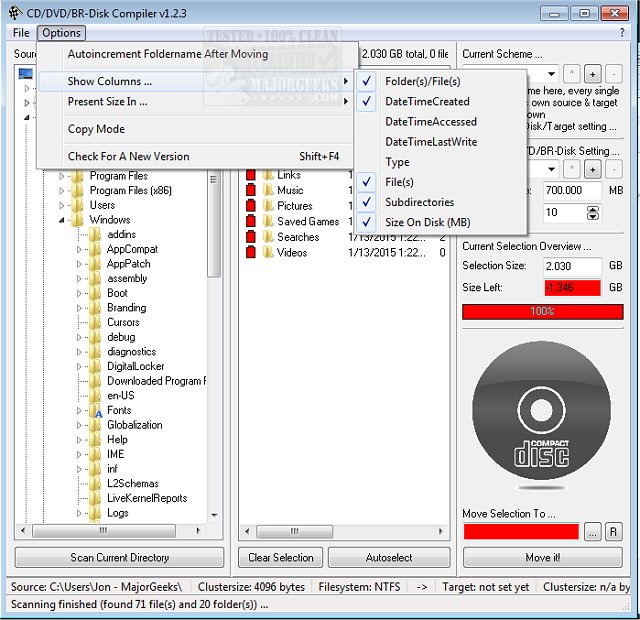Image resolution: width=640 pixels, height=620 pixels.
Task: Click the Fonts folder icon
Action: click(96, 411)
